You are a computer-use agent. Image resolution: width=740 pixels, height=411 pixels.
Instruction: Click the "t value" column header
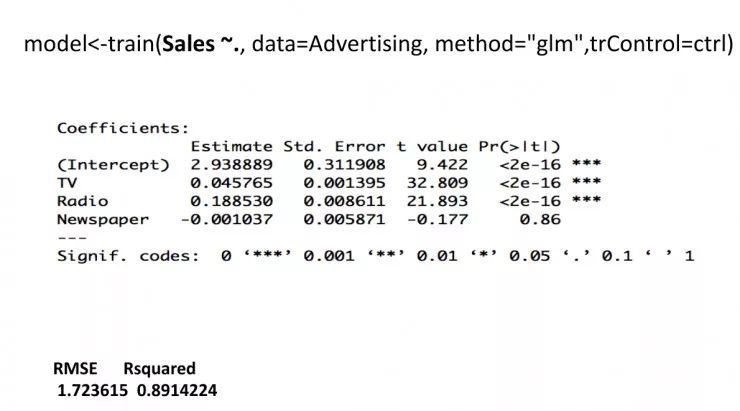432,146
